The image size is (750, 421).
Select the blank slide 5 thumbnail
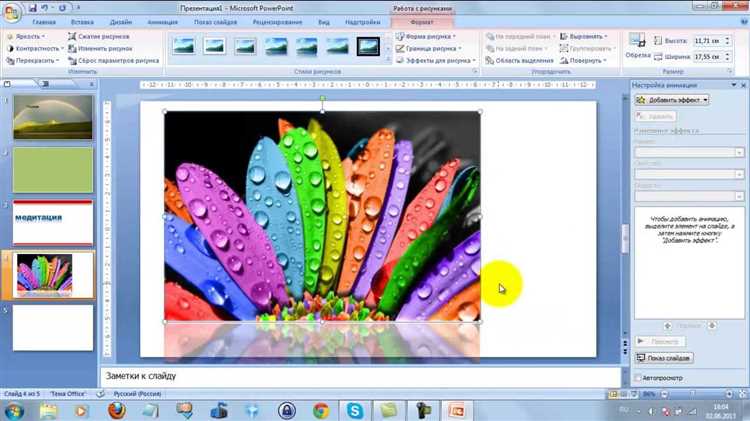point(53,328)
